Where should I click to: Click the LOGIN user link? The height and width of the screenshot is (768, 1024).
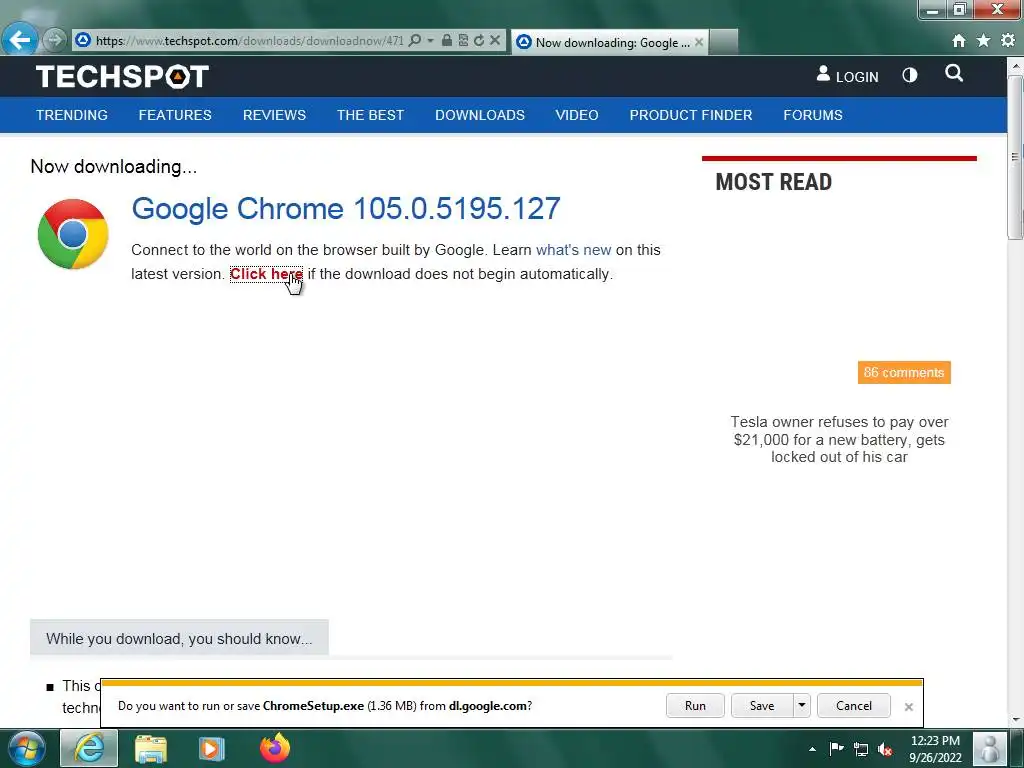coord(847,75)
